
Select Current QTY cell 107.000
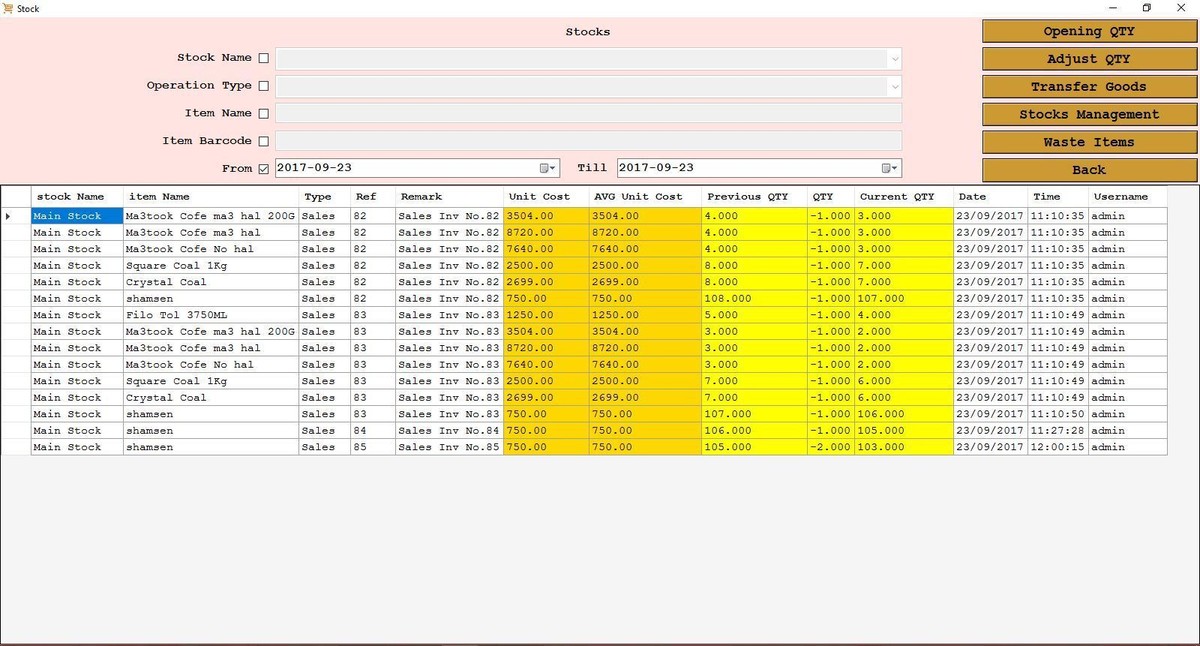click(904, 299)
